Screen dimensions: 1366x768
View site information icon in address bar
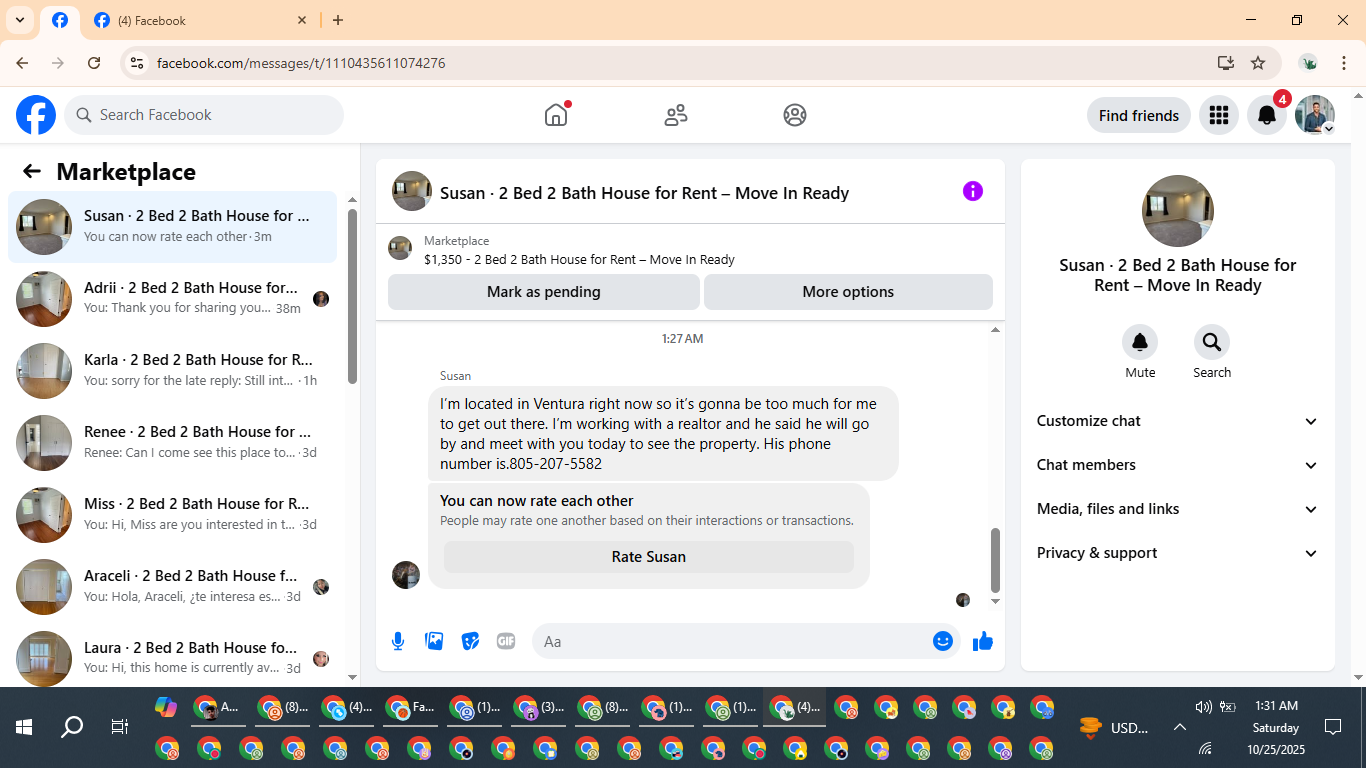(x=138, y=63)
